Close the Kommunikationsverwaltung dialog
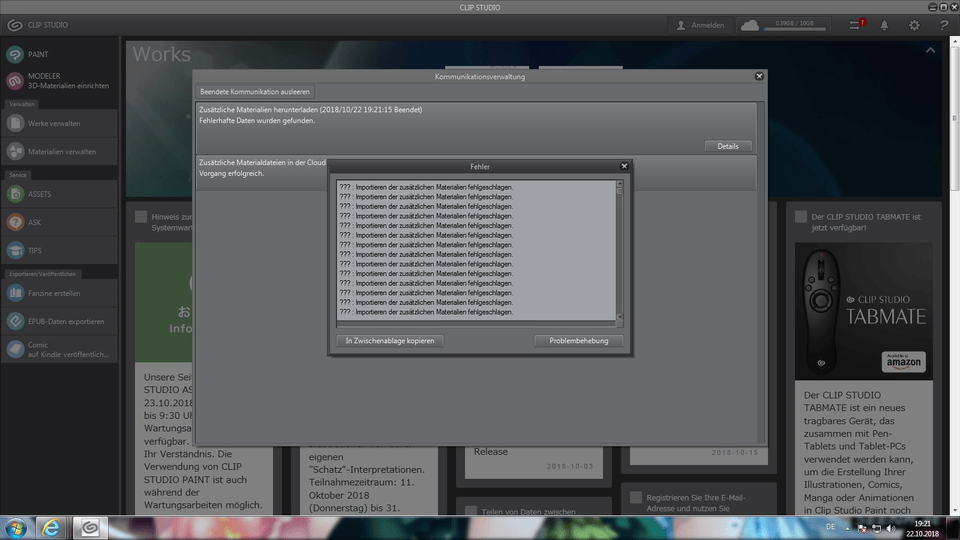Viewport: 960px width, 540px height. [x=759, y=77]
